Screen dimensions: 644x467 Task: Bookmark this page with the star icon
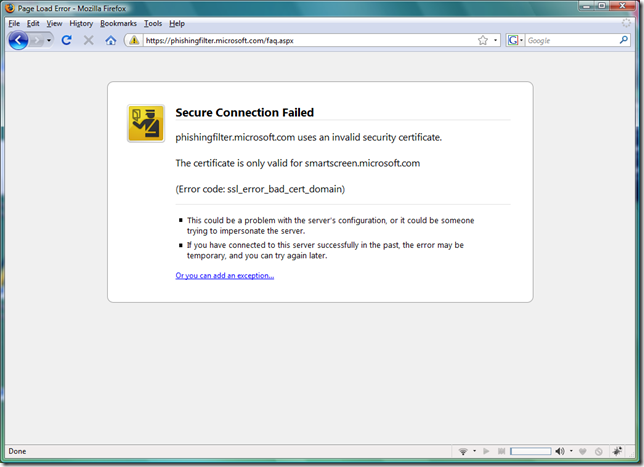coord(483,40)
